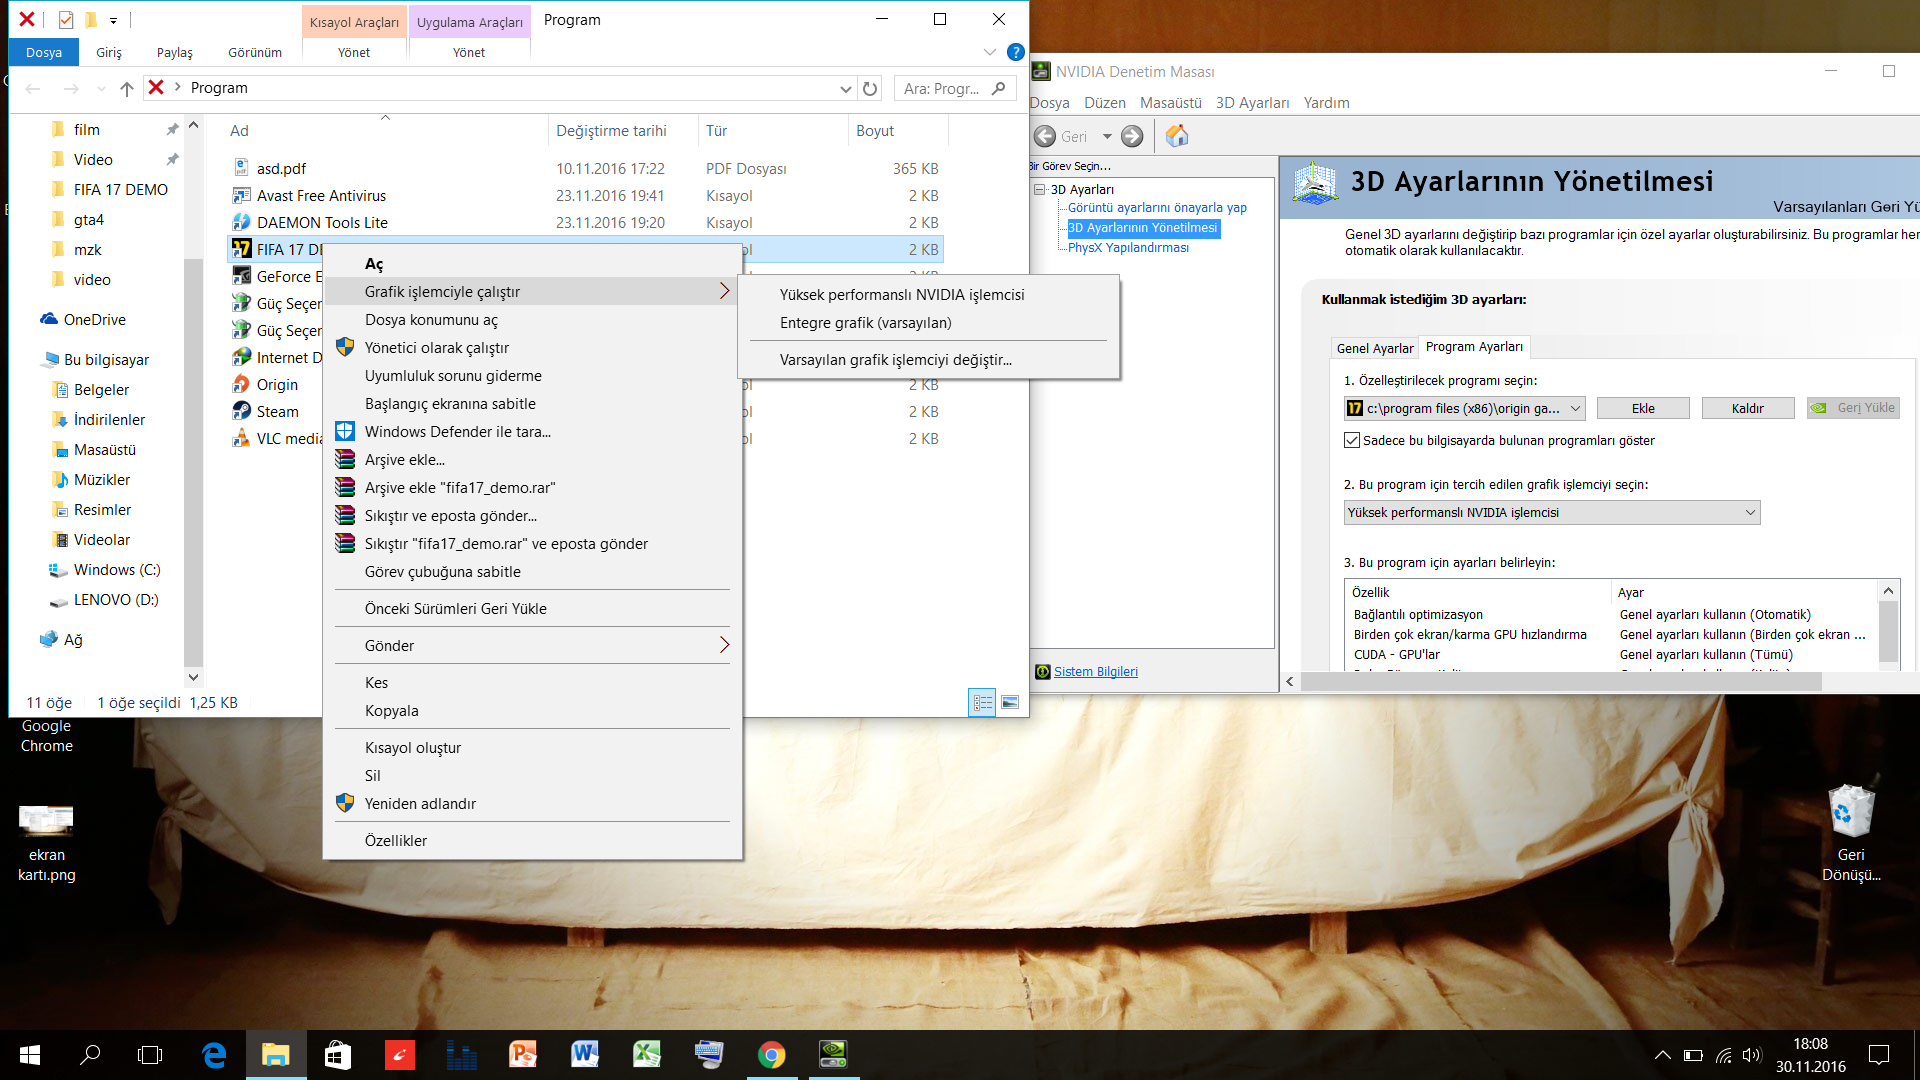
Task: Switch to details view icon in Explorer
Action: [x=982, y=703]
